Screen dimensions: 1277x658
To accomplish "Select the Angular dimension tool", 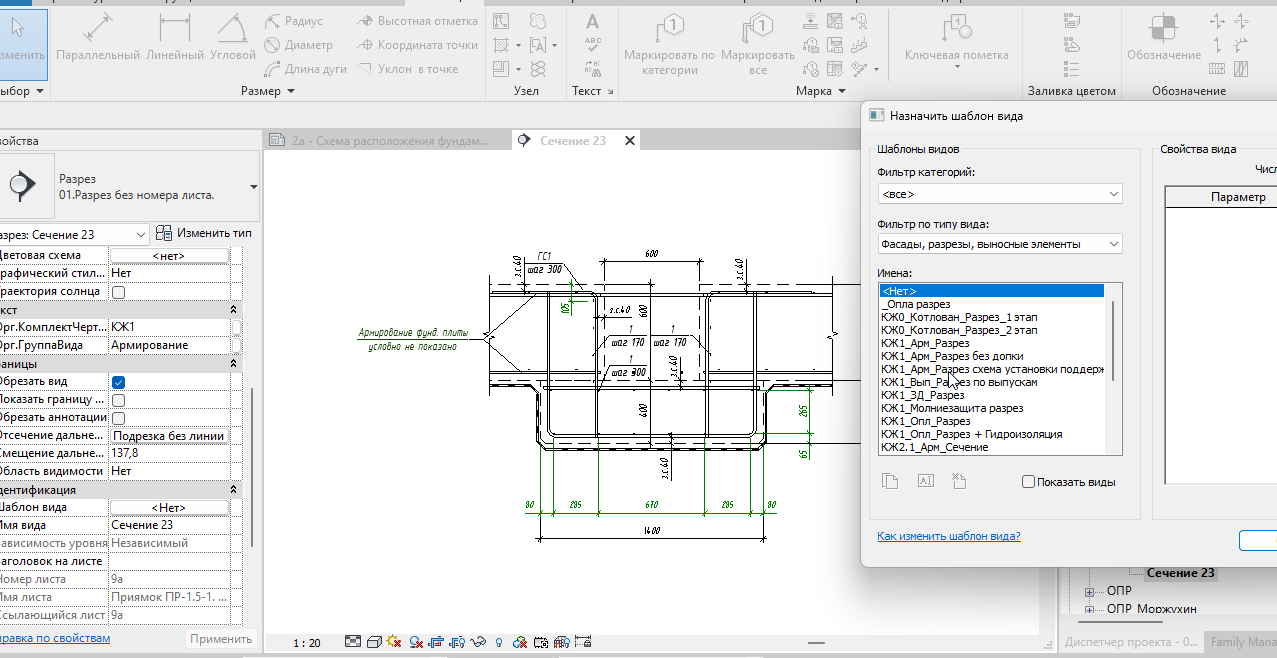I will [x=231, y=38].
